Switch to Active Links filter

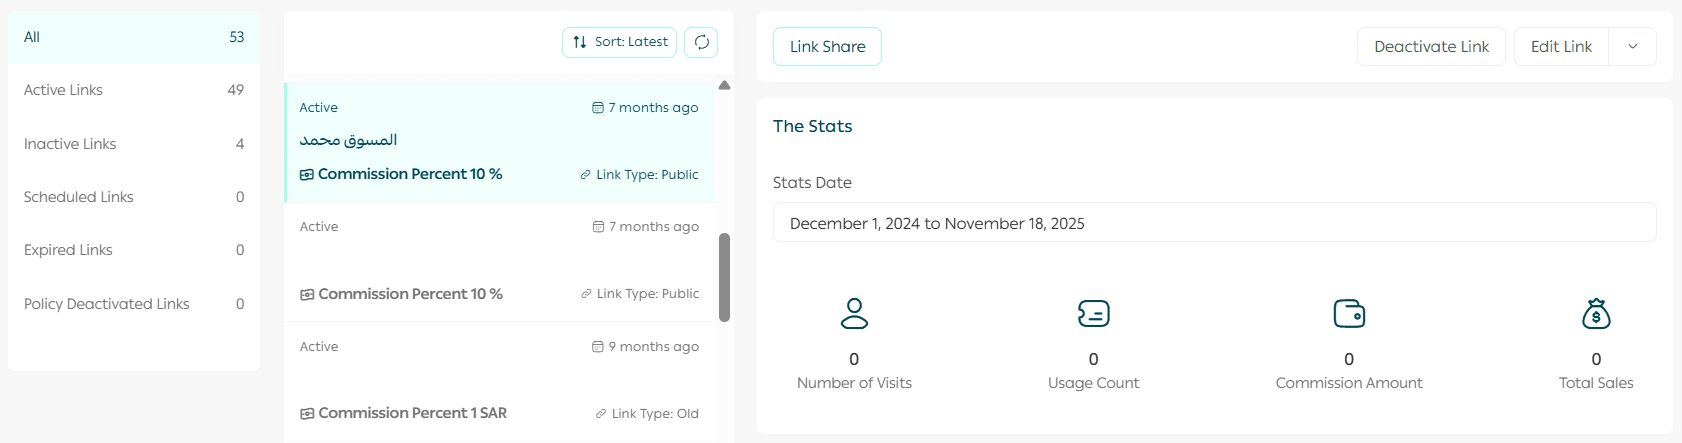[134, 90]
